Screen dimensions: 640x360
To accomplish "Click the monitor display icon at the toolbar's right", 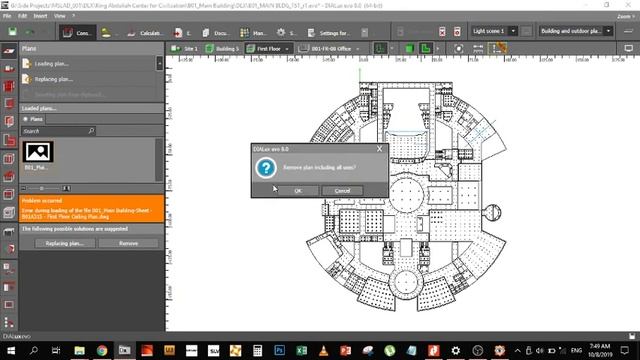I will (x=629, y=49).
